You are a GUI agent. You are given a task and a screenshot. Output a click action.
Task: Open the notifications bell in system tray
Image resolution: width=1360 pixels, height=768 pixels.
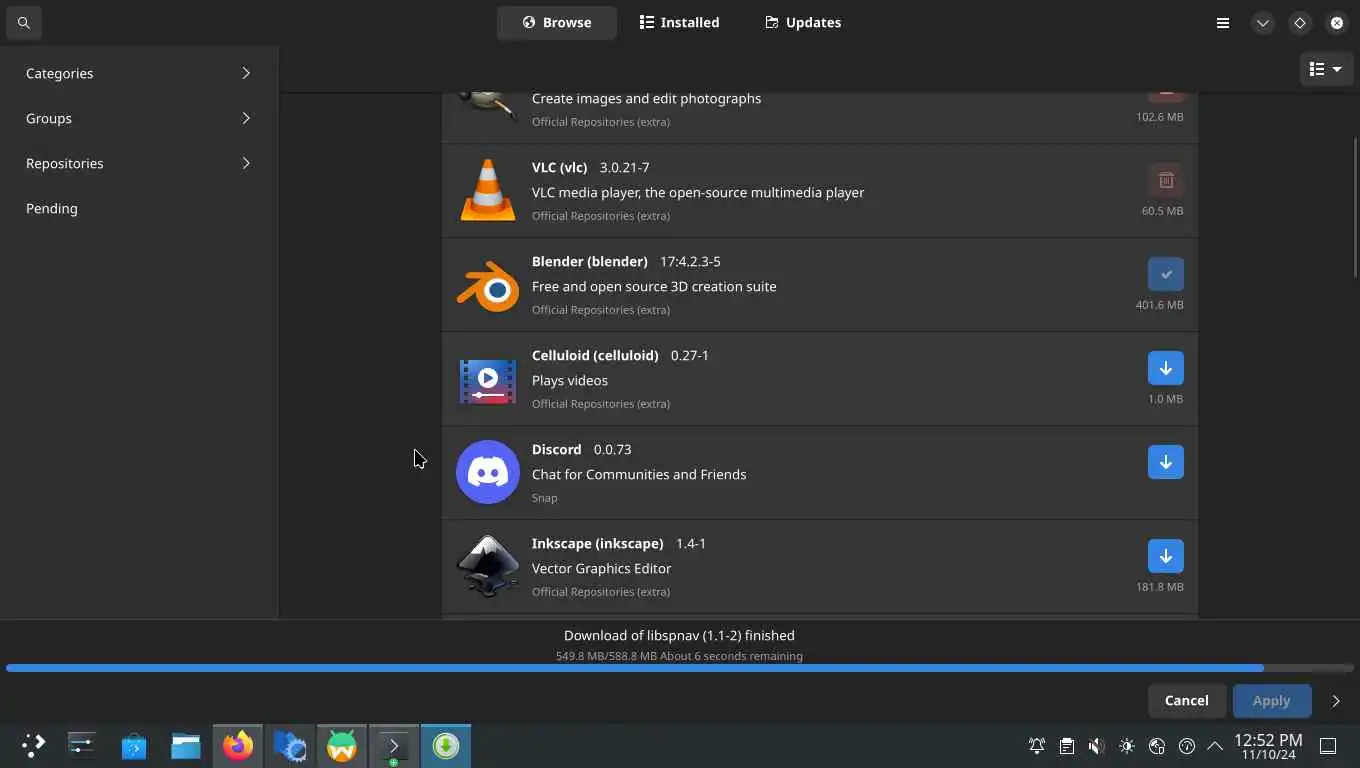point(1037,746)
